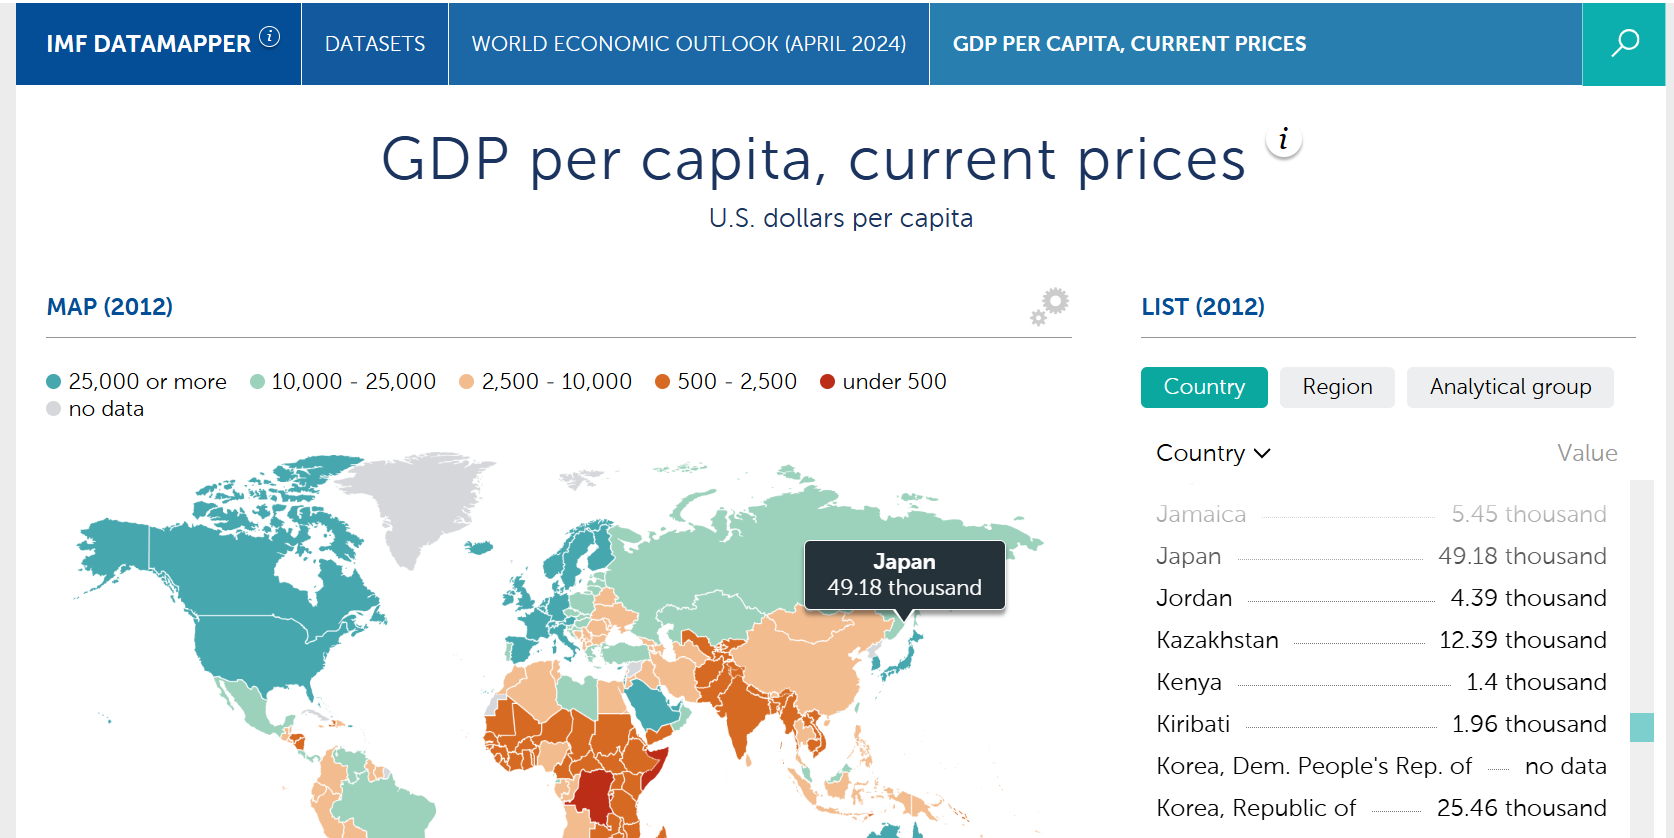
Task: Click the "2,500 - 10,000" legend color
Action: pyautogui.click(x=466, y=382)
